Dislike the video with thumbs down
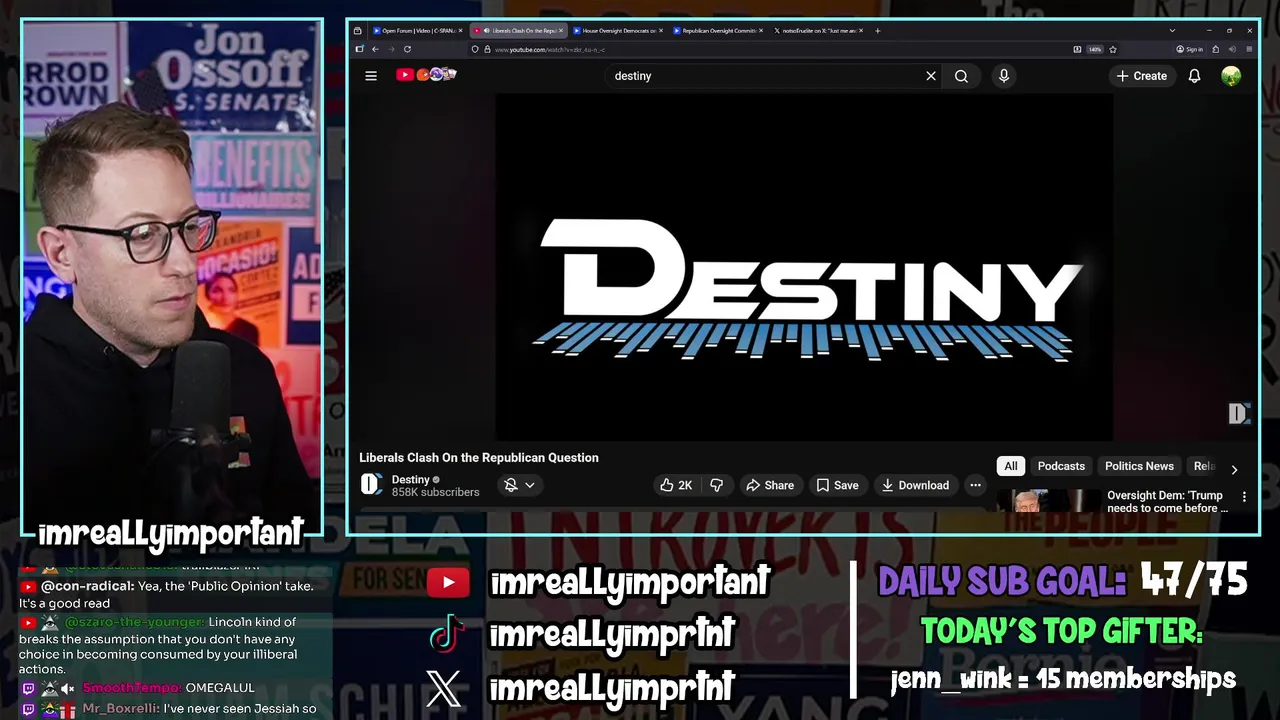 point(716,485)
